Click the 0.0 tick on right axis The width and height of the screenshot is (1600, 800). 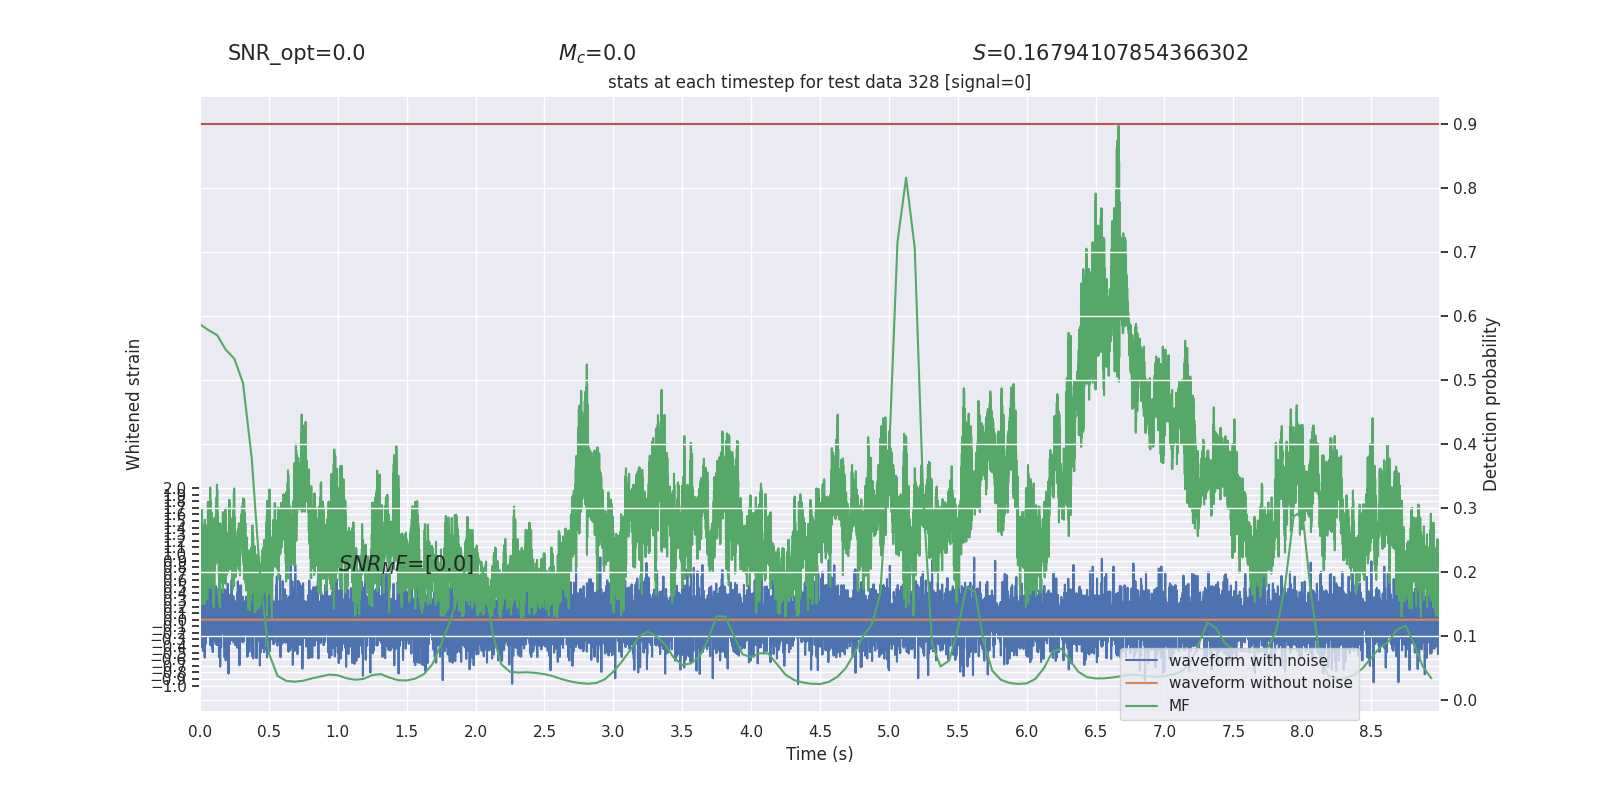[1465, 700]
